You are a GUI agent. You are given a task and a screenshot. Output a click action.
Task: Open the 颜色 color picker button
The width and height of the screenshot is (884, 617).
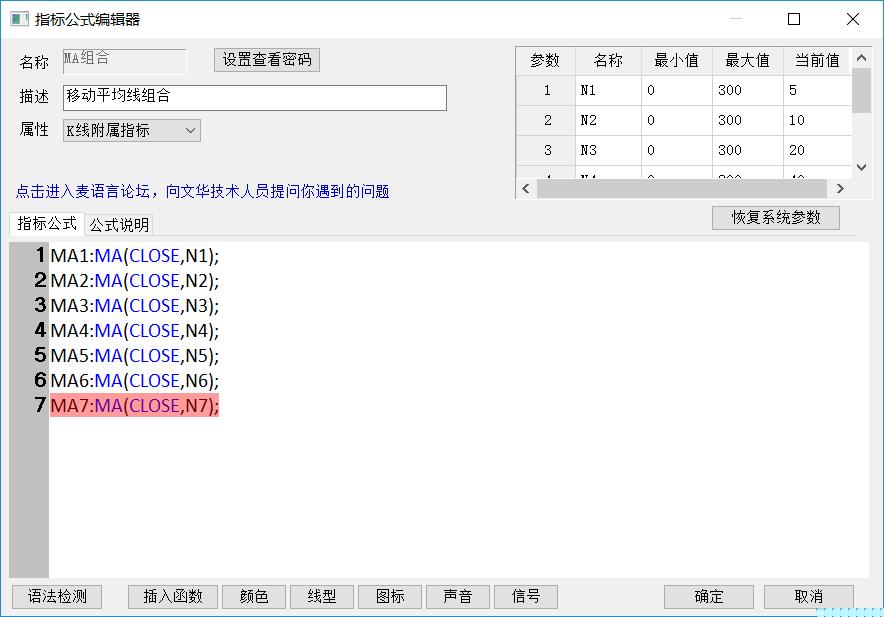254,597
